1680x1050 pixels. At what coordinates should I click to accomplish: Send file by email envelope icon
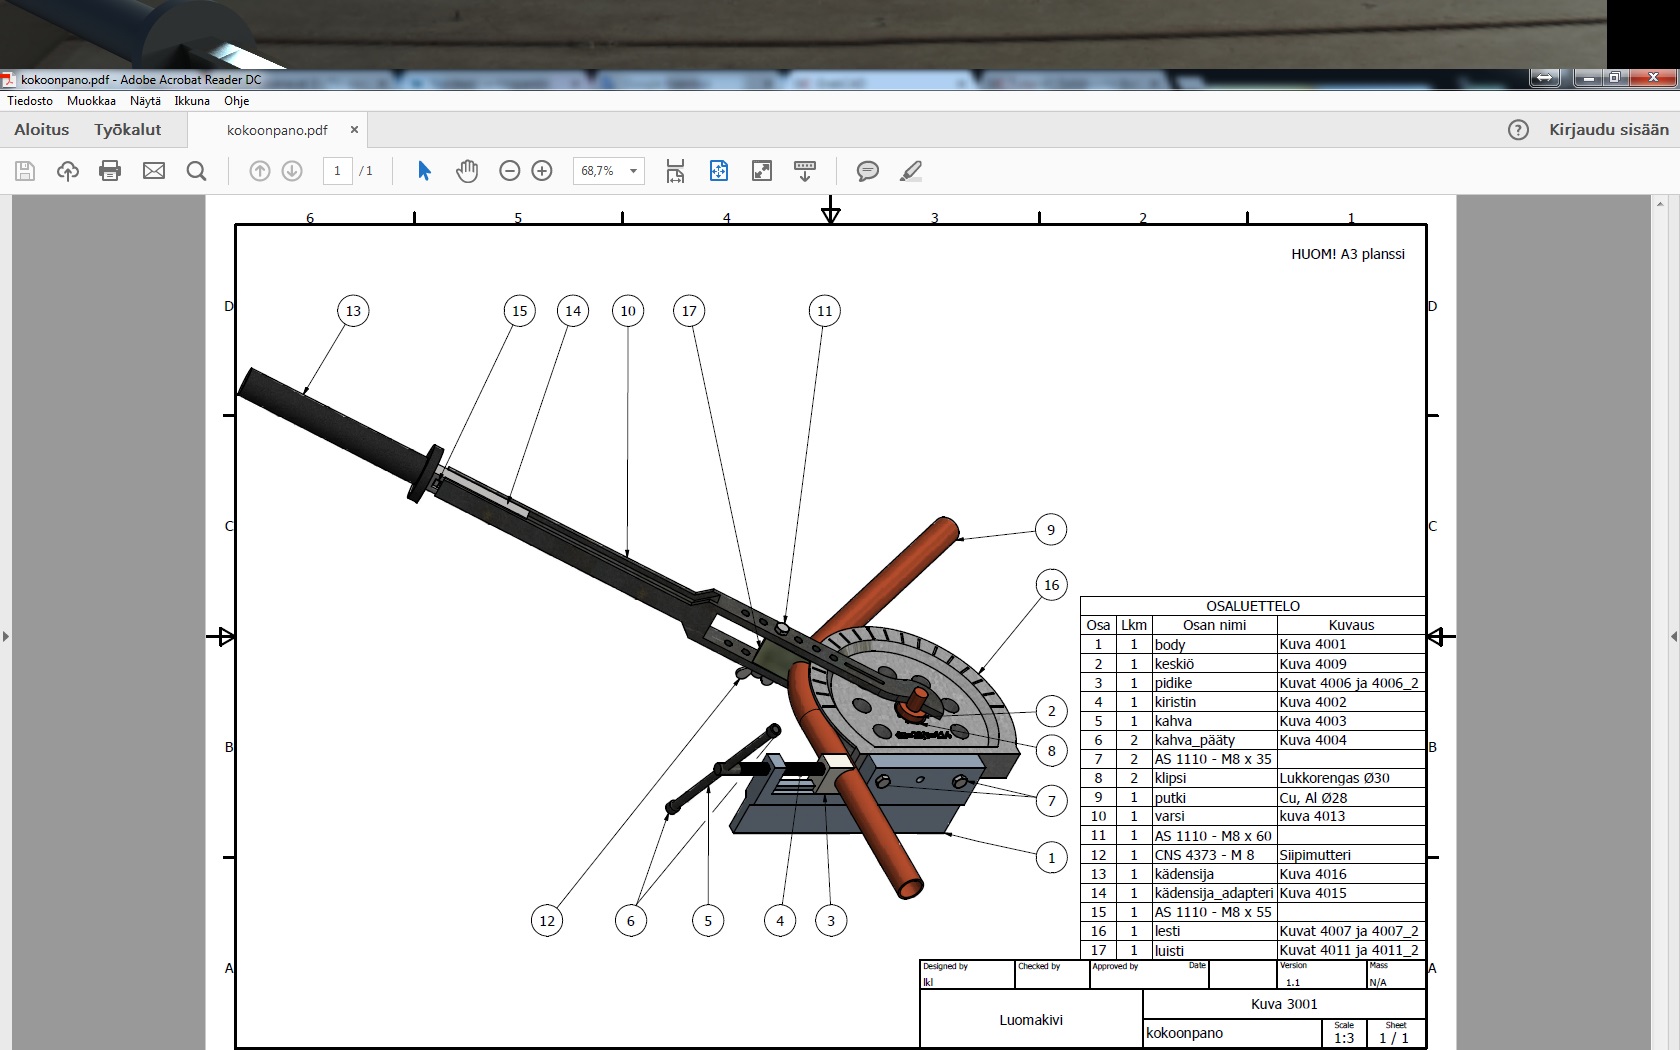click(x=154, y=171)
